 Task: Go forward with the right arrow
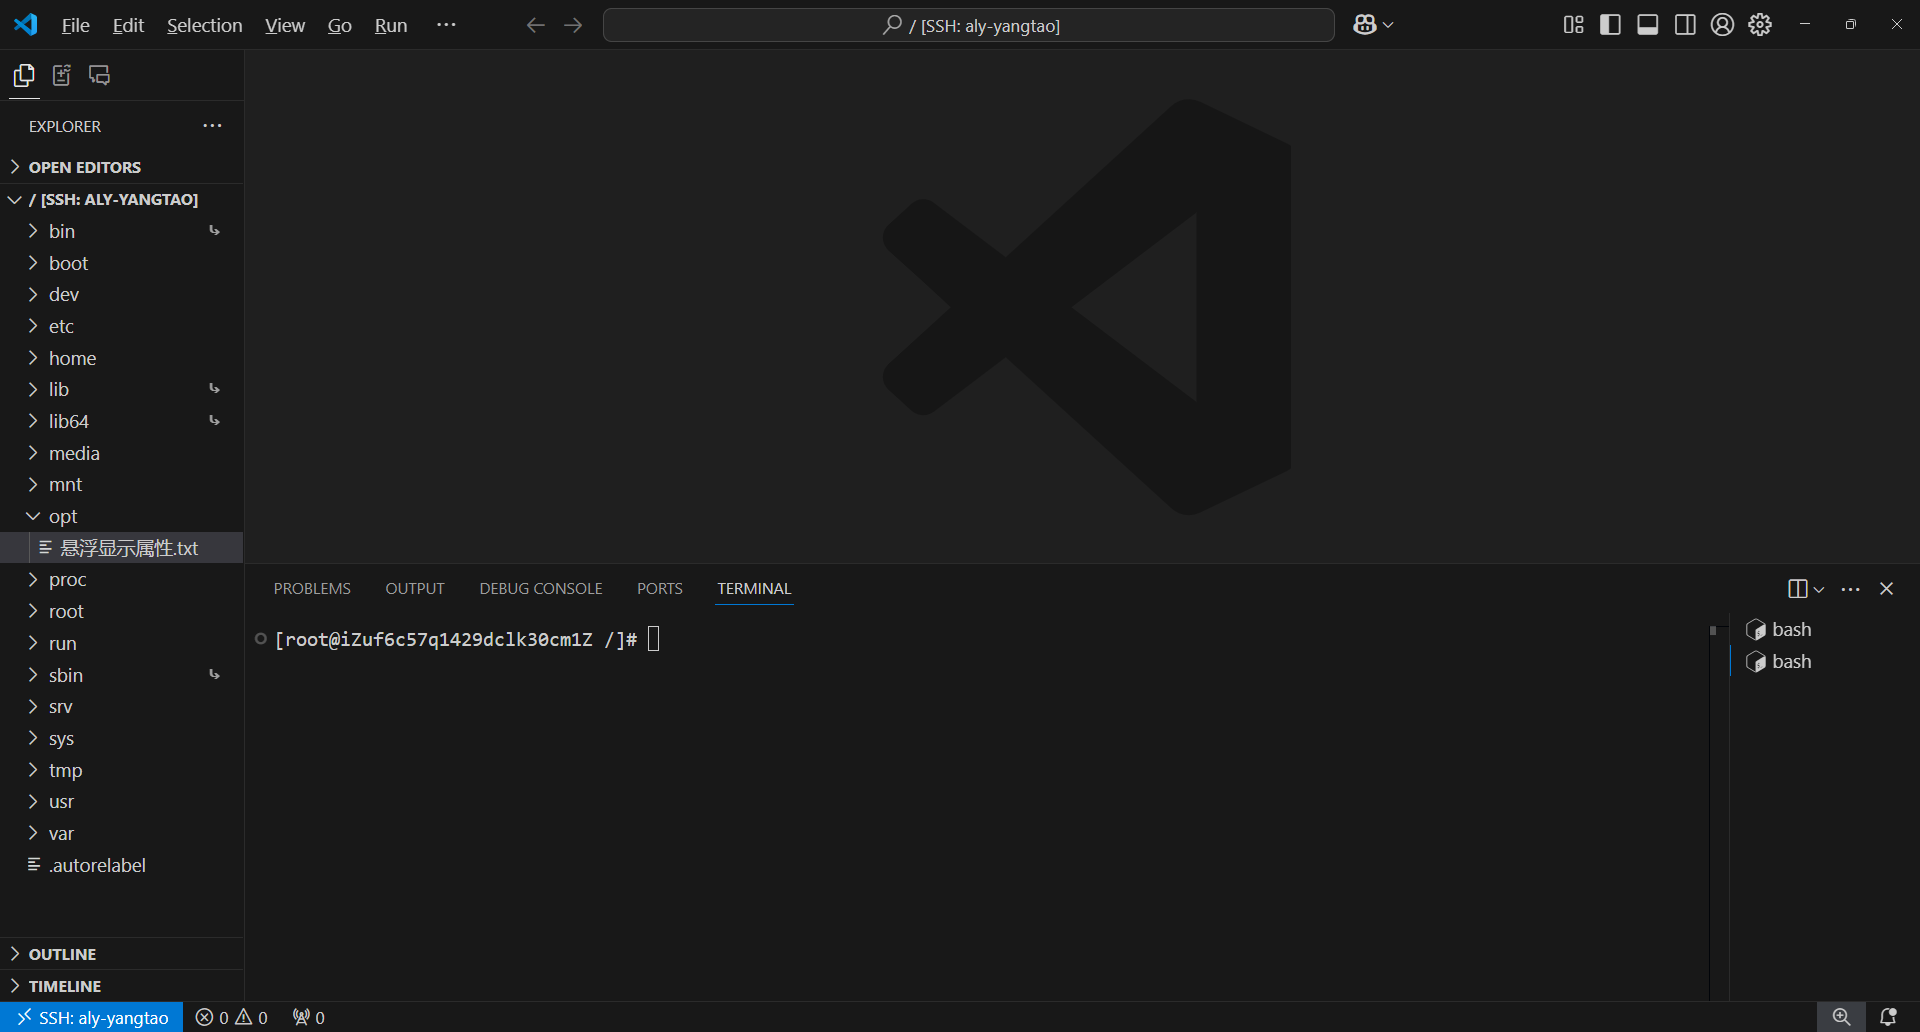click(x=573, y=25)
